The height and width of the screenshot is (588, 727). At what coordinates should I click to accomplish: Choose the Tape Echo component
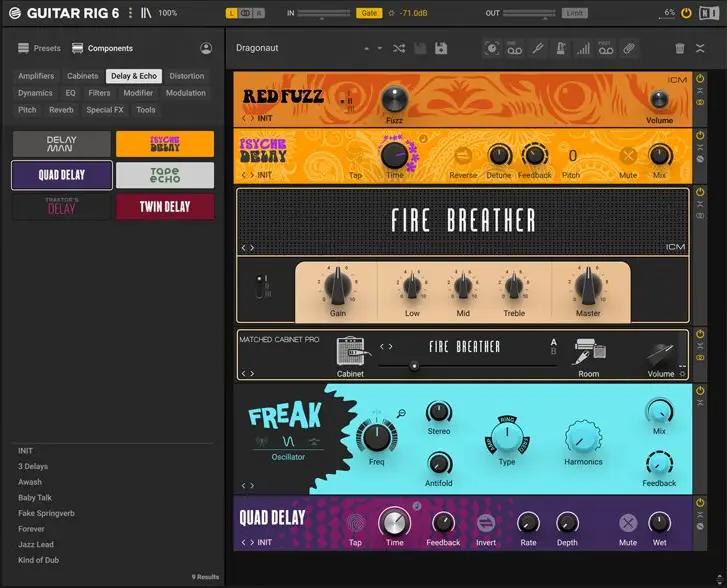tap(165, 175)
